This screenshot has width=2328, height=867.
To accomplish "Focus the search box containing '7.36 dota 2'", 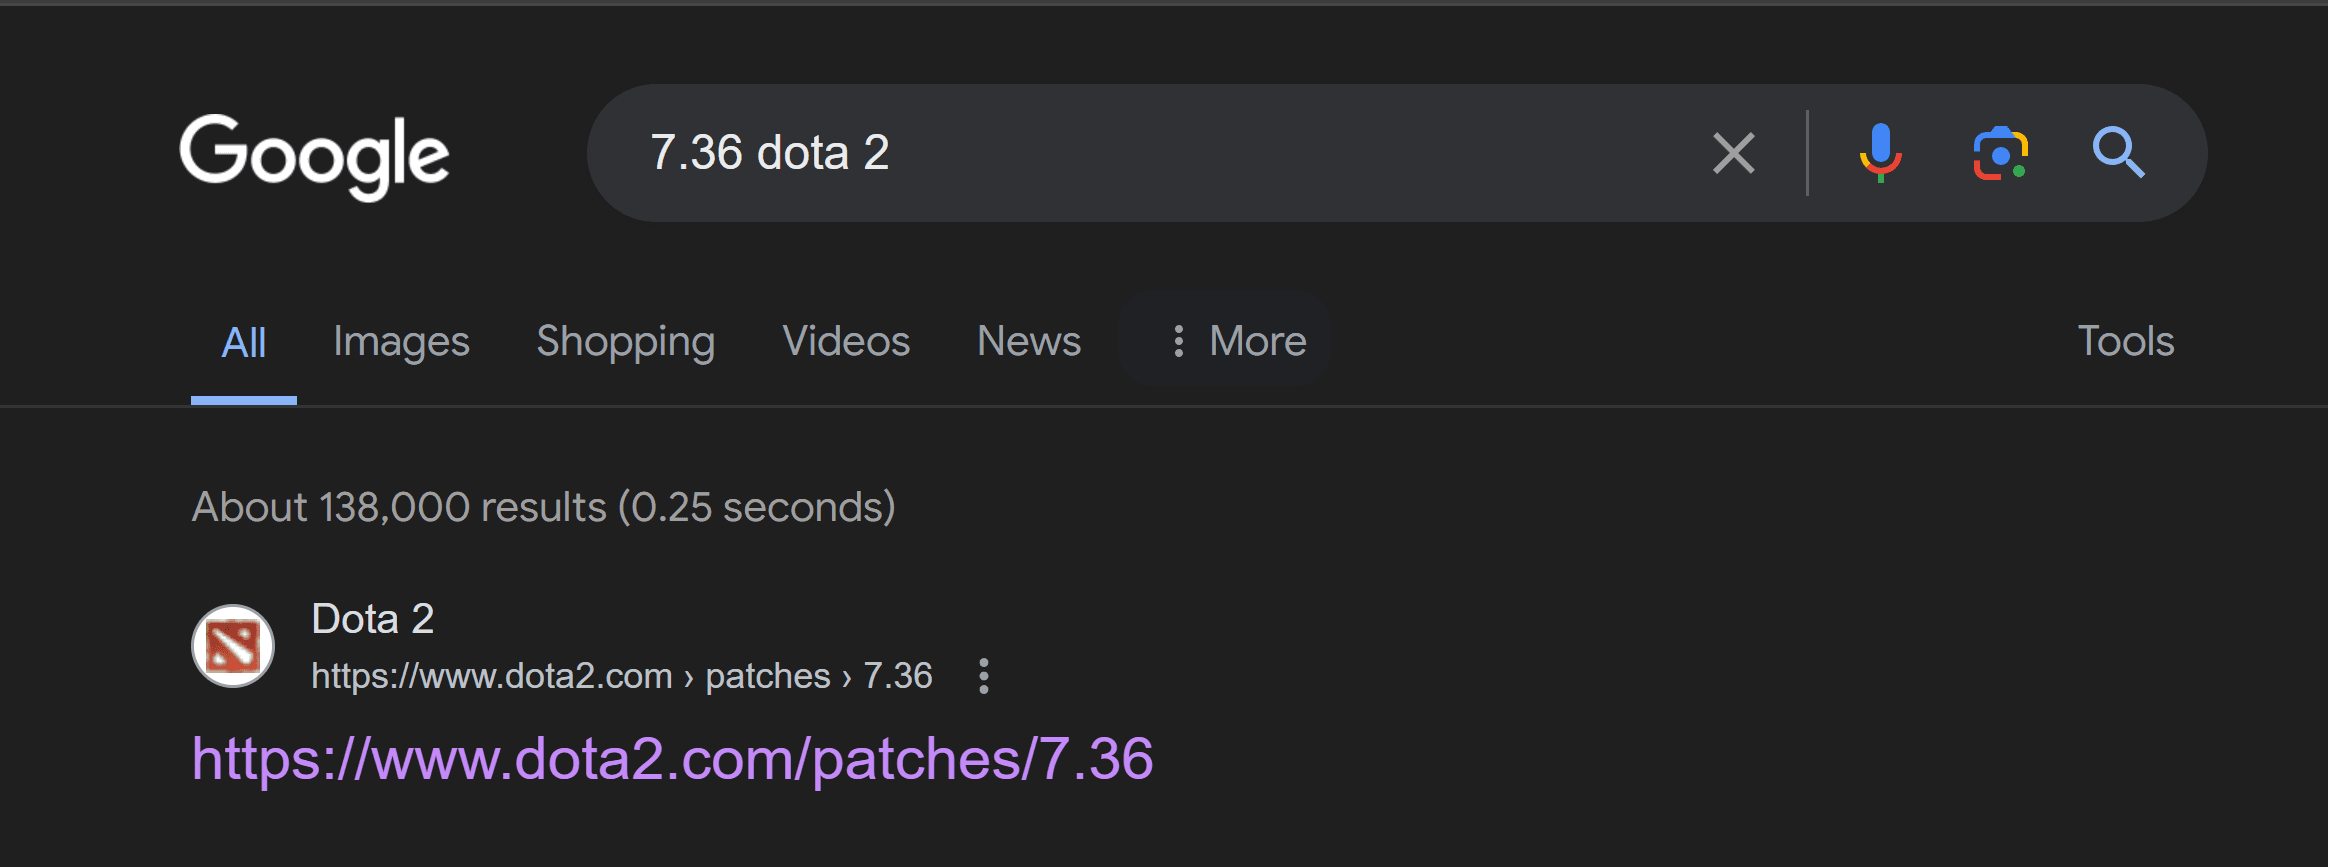I will pos(1150,153).
